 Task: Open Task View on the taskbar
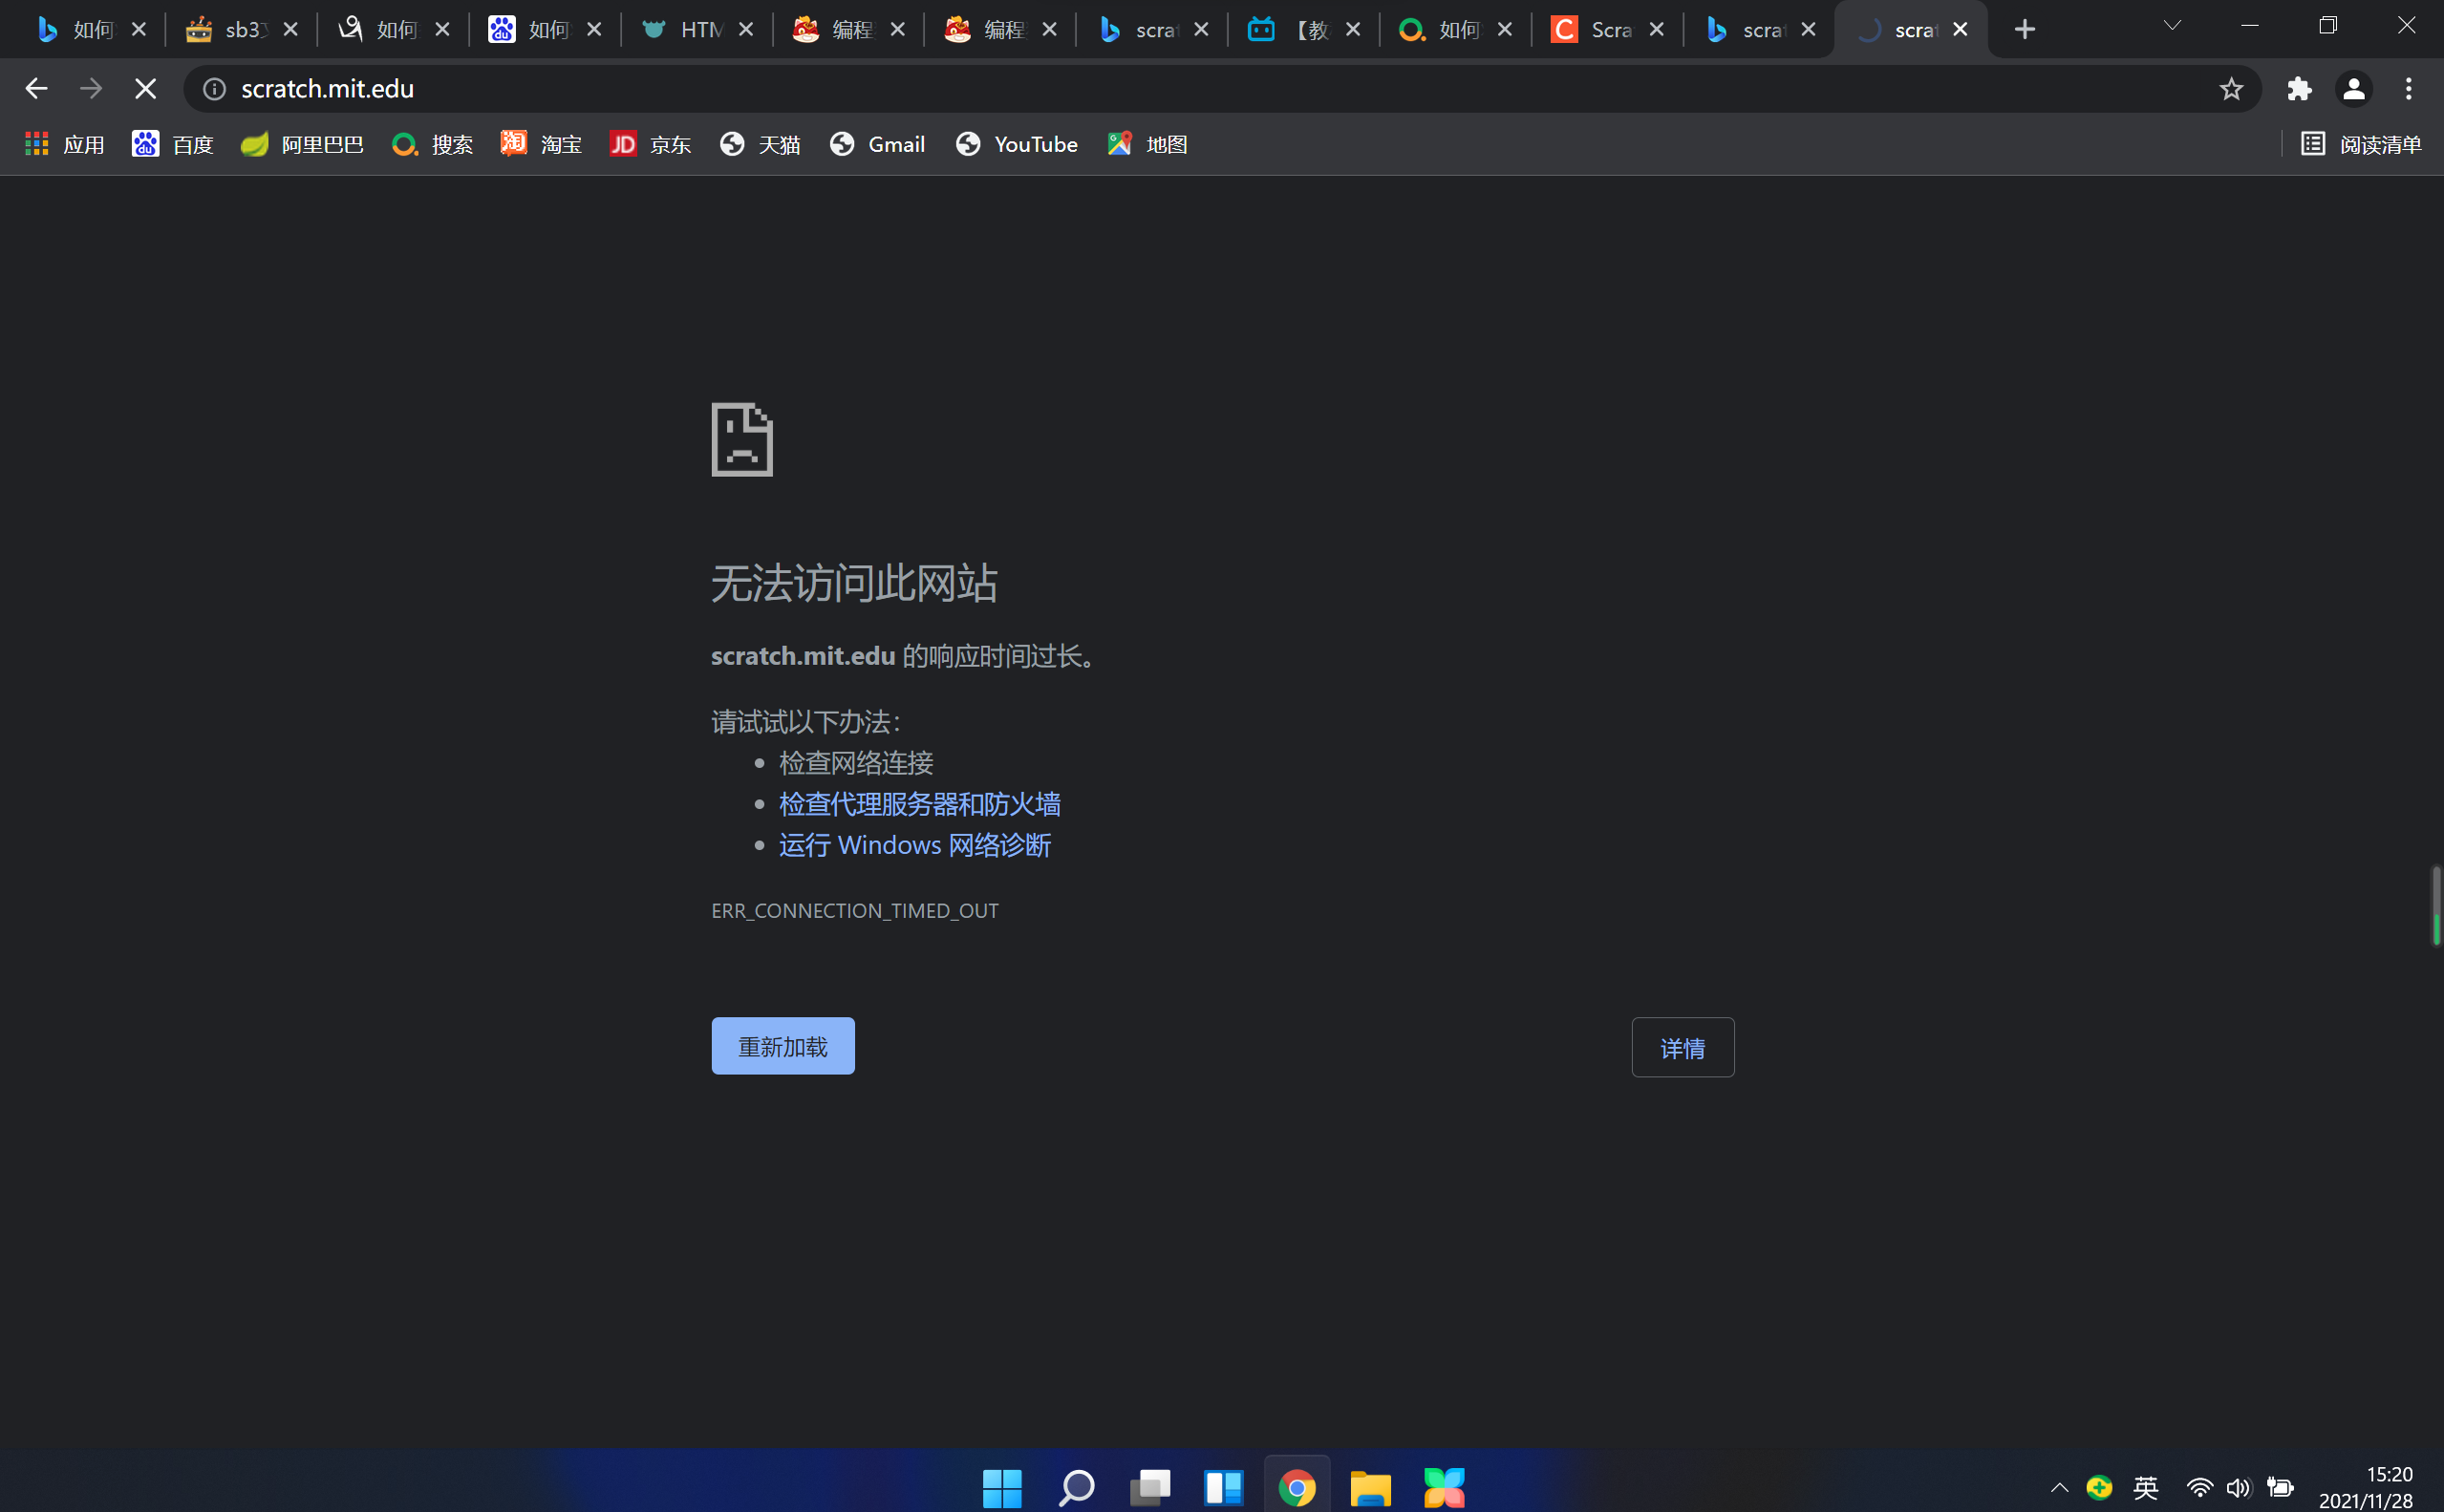pyautogui.click(x=1150, y=1487)
